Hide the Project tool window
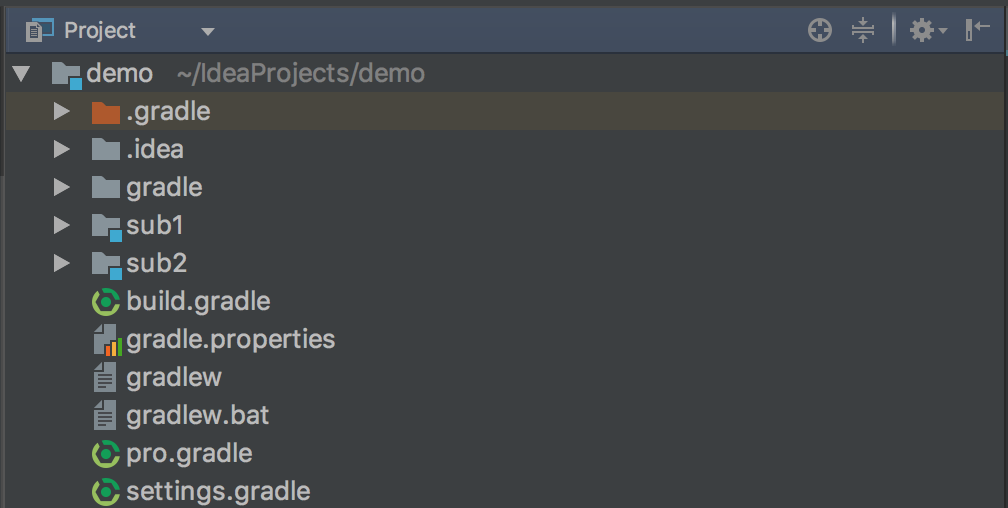 coord(977,30)
